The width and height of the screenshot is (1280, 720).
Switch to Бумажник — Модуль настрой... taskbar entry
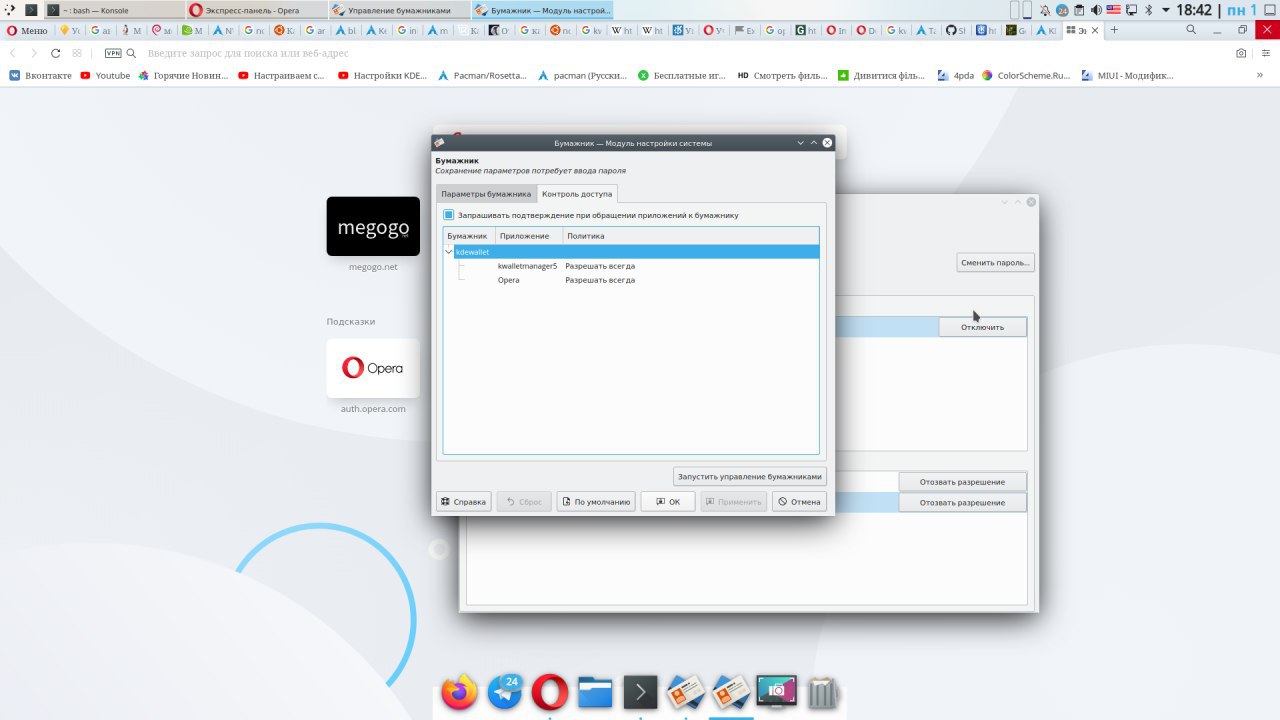[x=541, y=10]
